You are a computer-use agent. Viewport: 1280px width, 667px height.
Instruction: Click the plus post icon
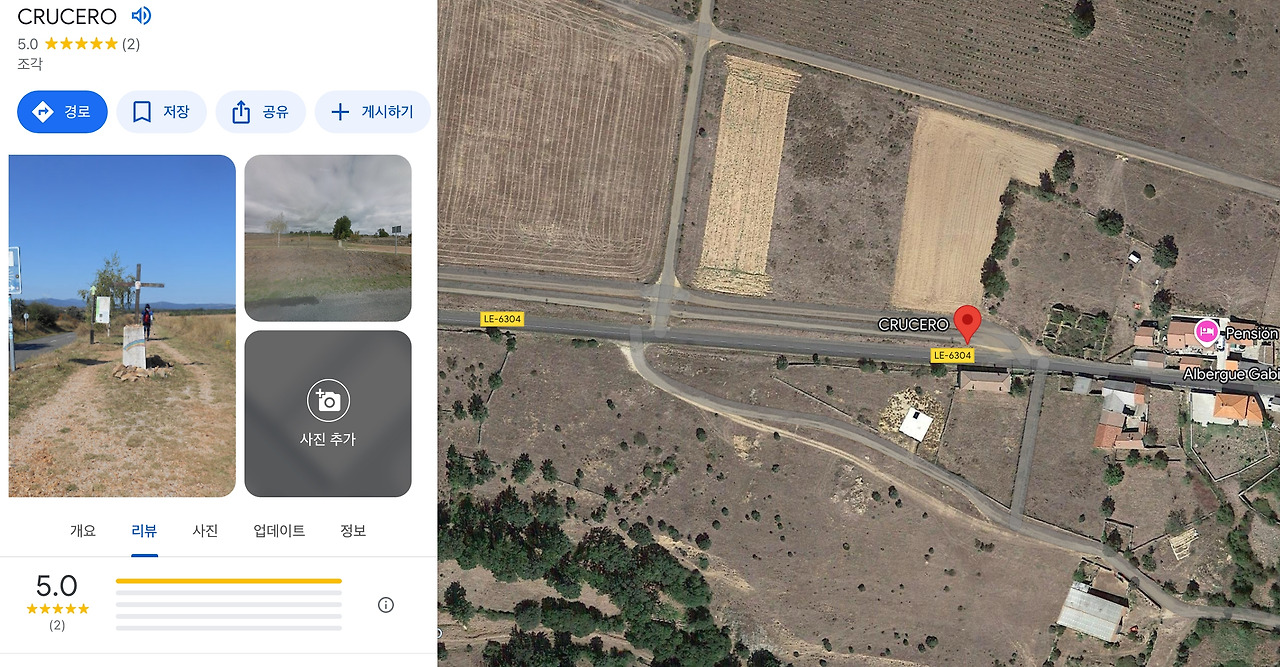(340, 112)
